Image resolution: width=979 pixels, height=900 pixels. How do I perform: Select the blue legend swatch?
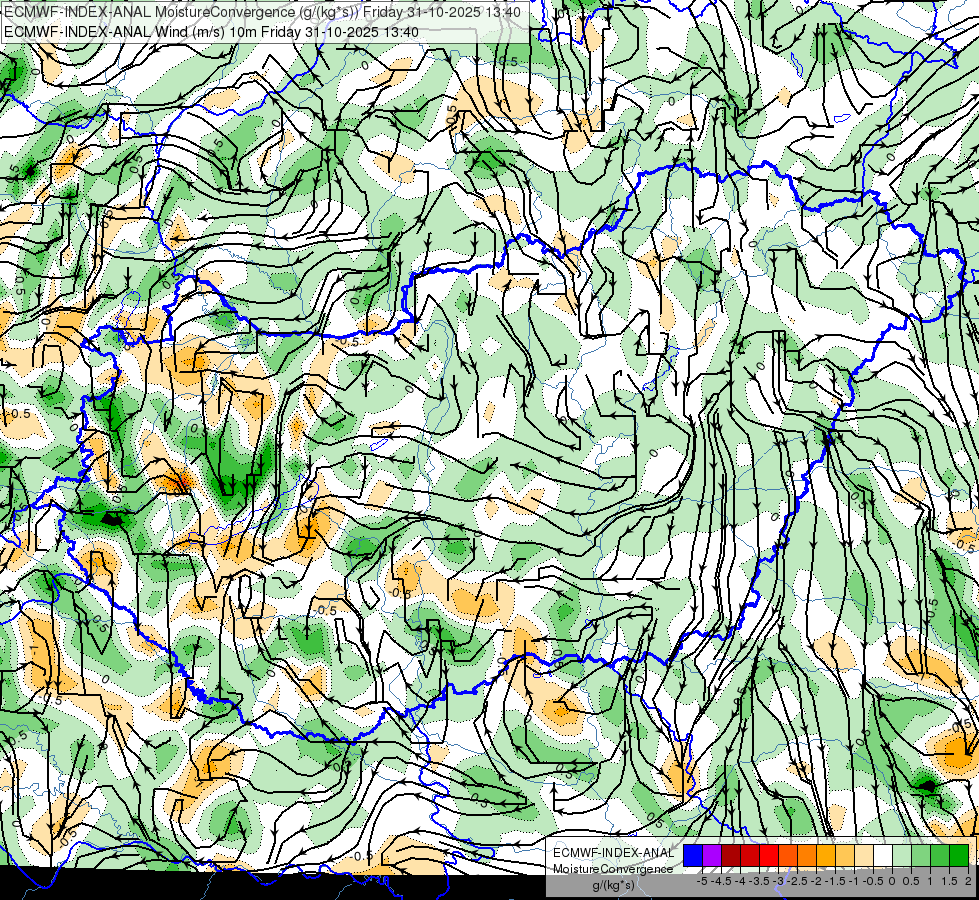693,856
